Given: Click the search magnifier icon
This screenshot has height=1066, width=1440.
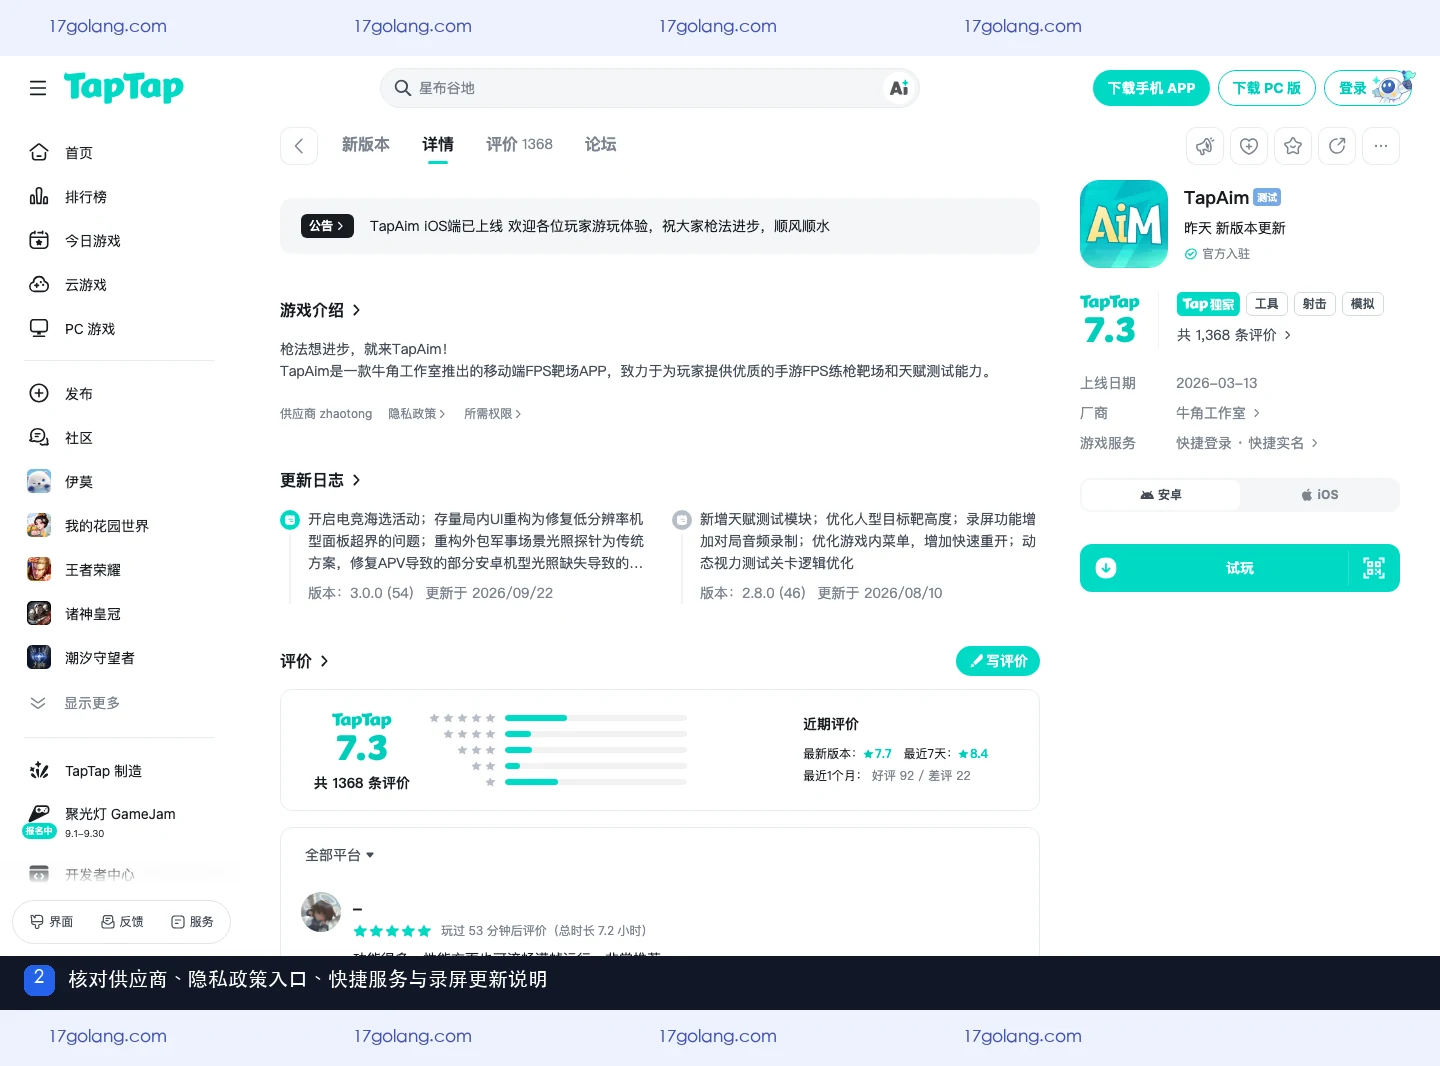Looking at the screenshot, I should point(402,88).
